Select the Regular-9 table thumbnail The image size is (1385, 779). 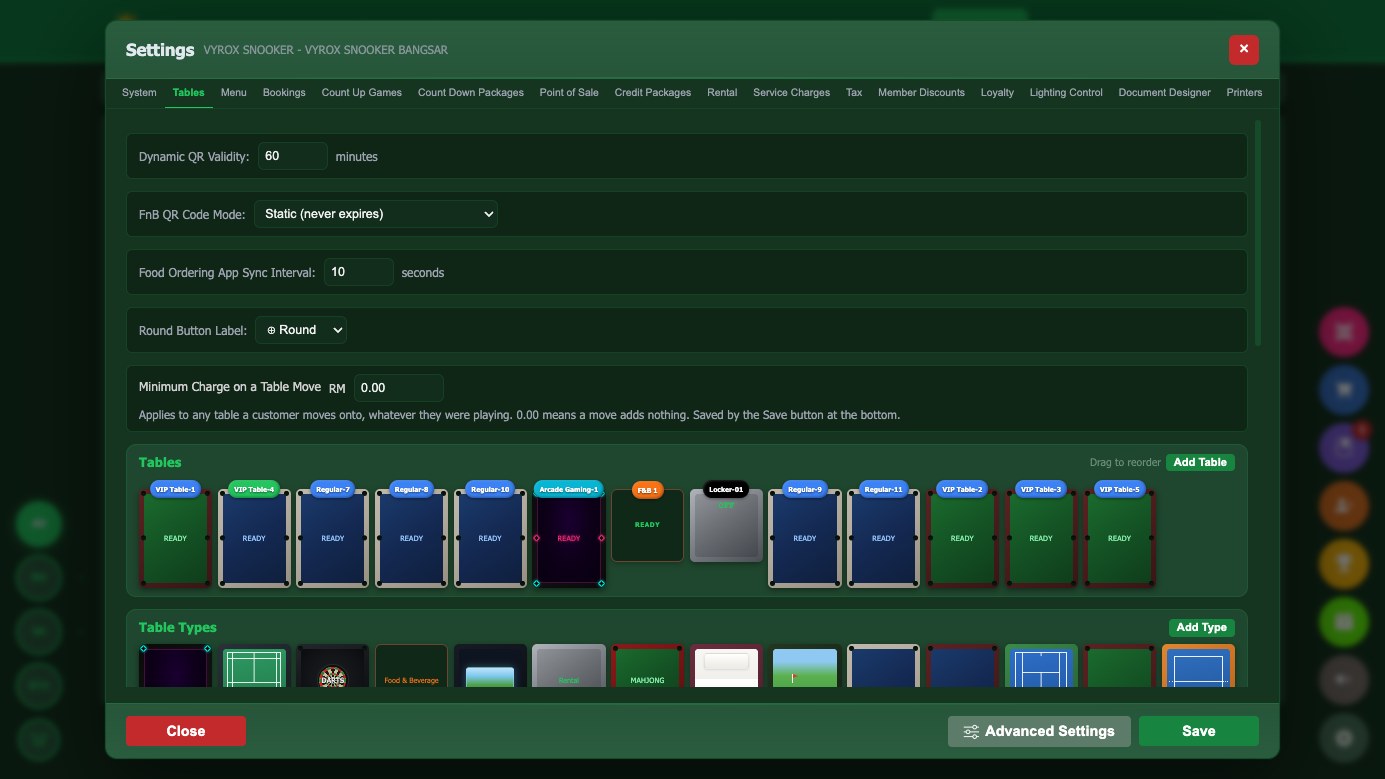pos(805,537)
